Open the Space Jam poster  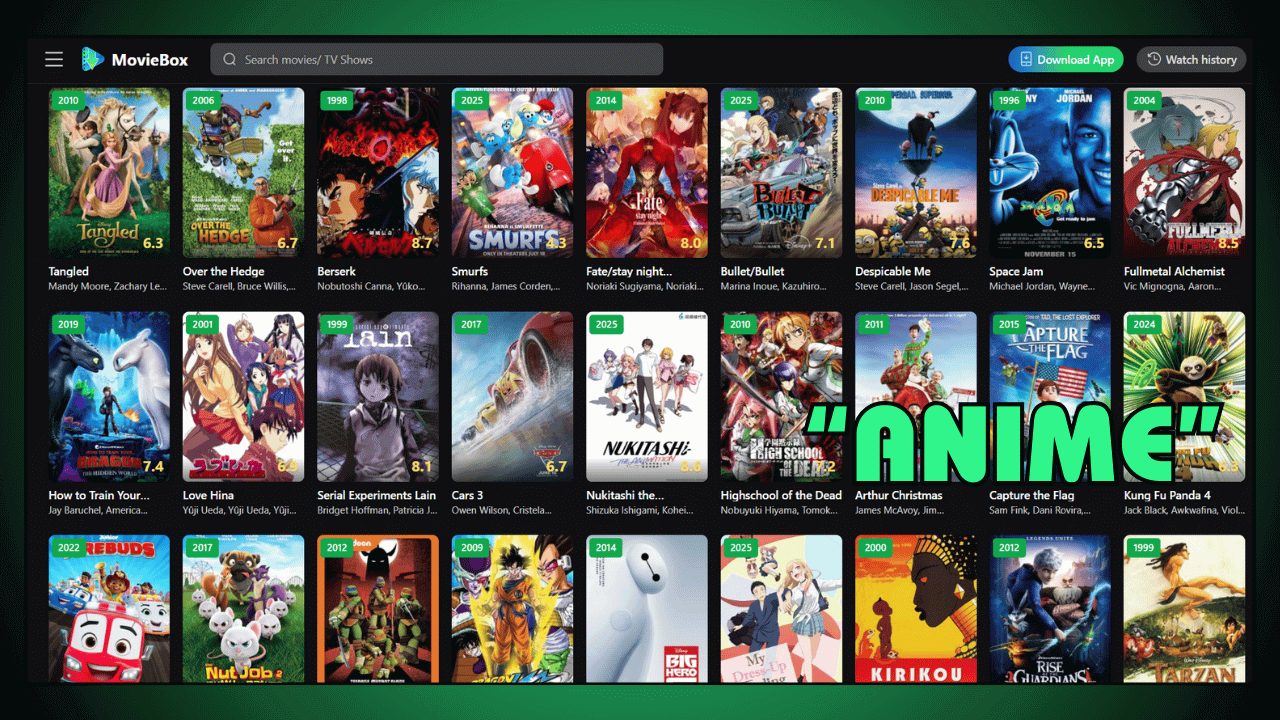pos(1050,173)
